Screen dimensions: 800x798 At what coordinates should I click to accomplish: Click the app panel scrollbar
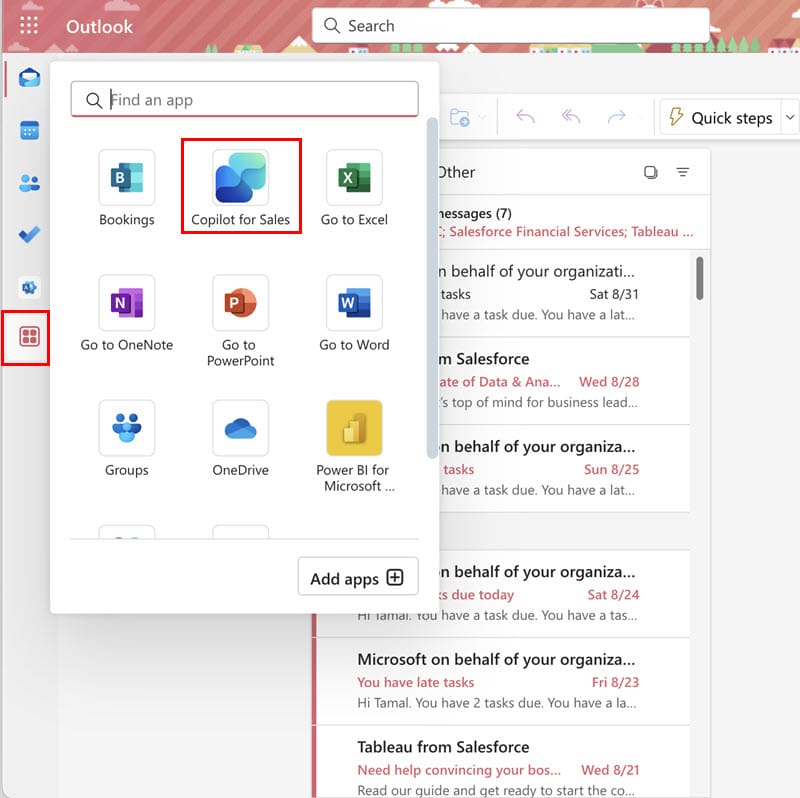pos(432,288)
